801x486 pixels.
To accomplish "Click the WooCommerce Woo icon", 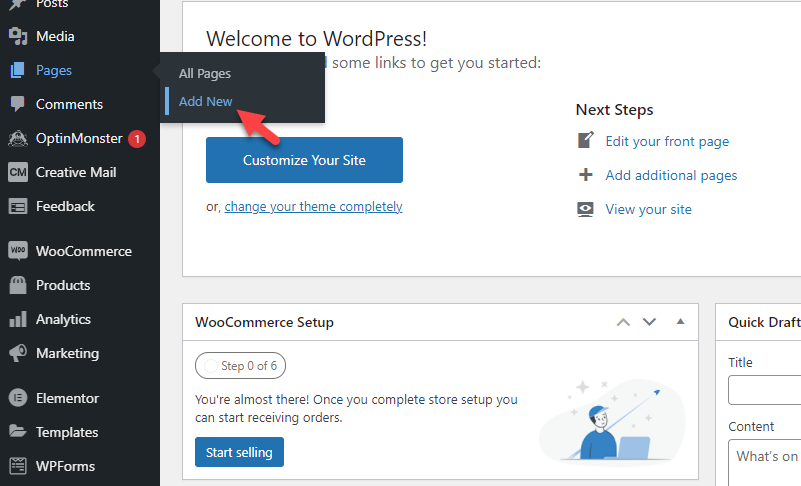I will point(18,251).
